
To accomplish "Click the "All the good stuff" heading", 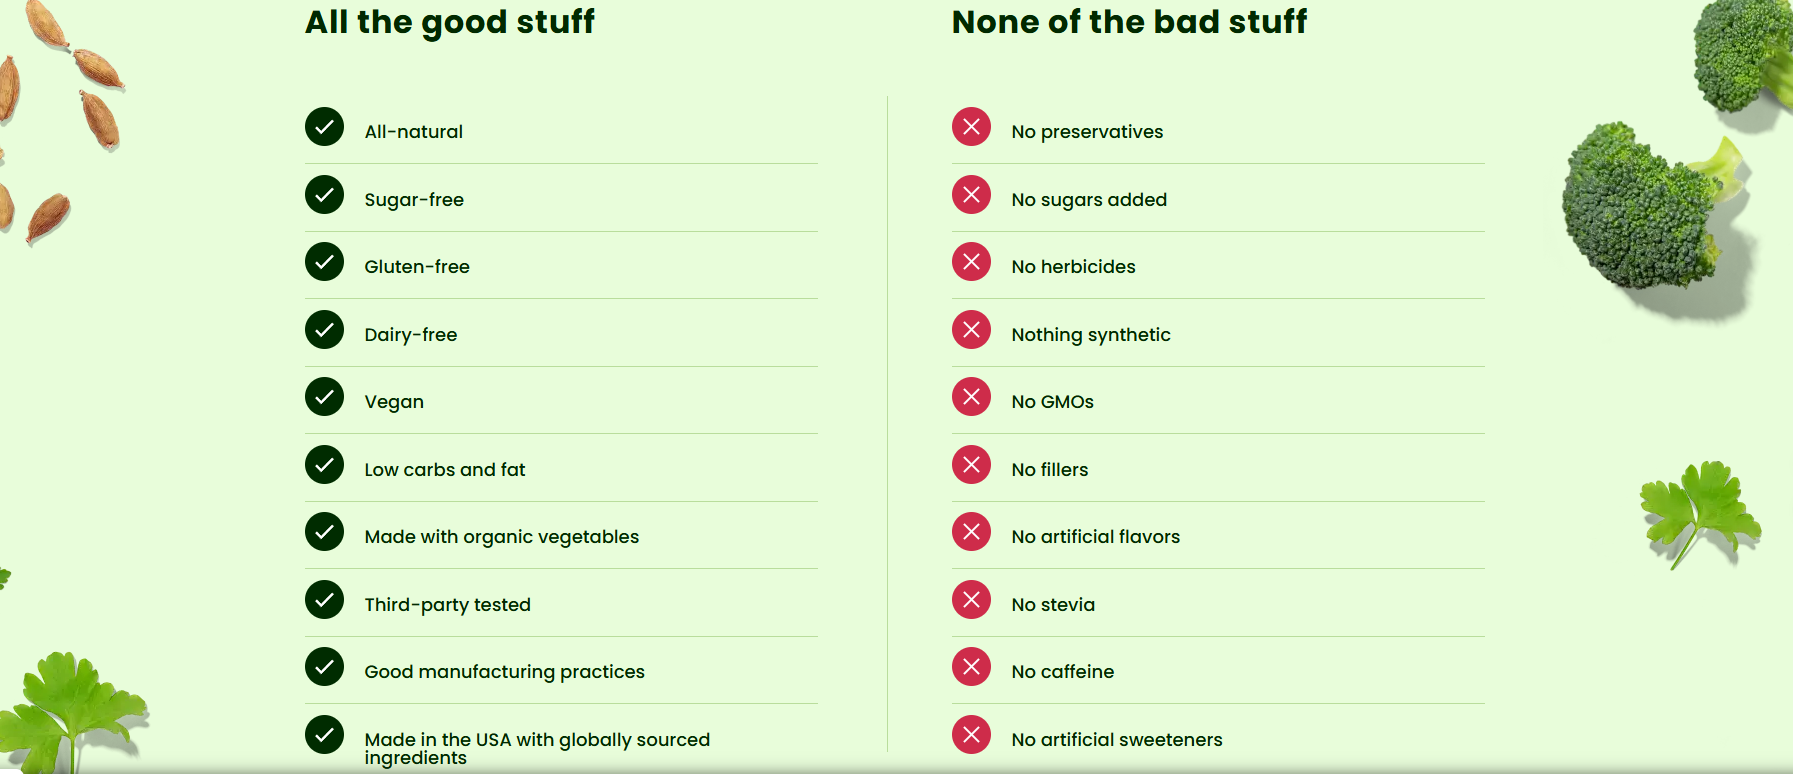I will pyautogui.click(x=449, y=22).
